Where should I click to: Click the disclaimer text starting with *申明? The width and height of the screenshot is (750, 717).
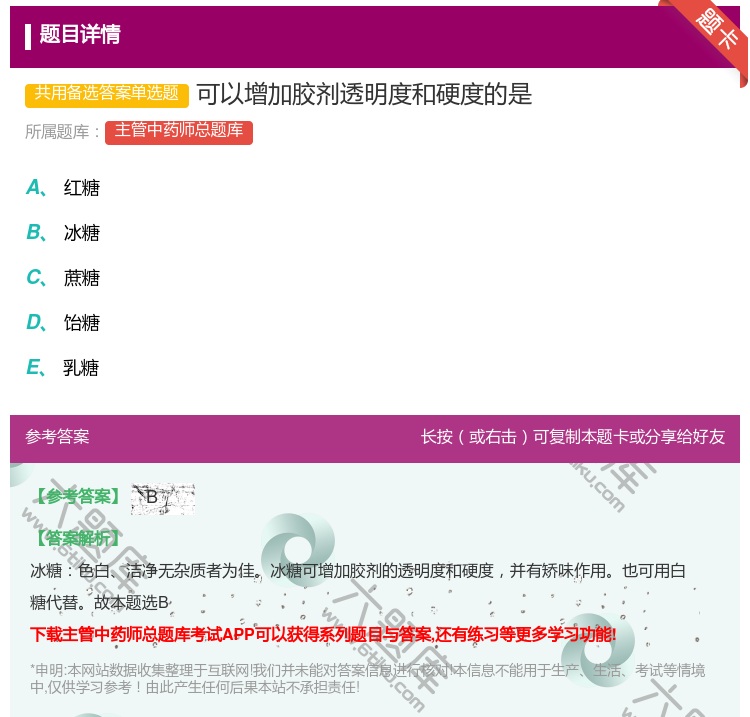click(367, 679)
